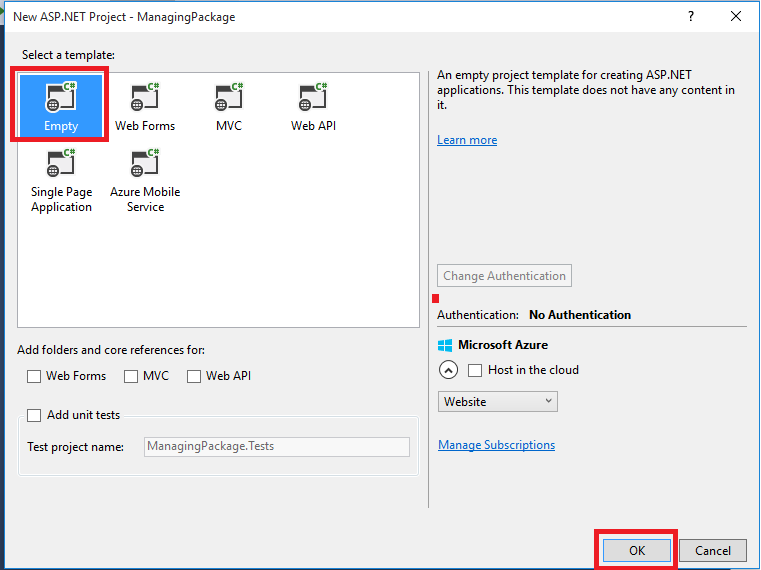The height and width of the screenshot is (570, 761).
Task: Click the Test project name field
Action: tap(277, 447)
